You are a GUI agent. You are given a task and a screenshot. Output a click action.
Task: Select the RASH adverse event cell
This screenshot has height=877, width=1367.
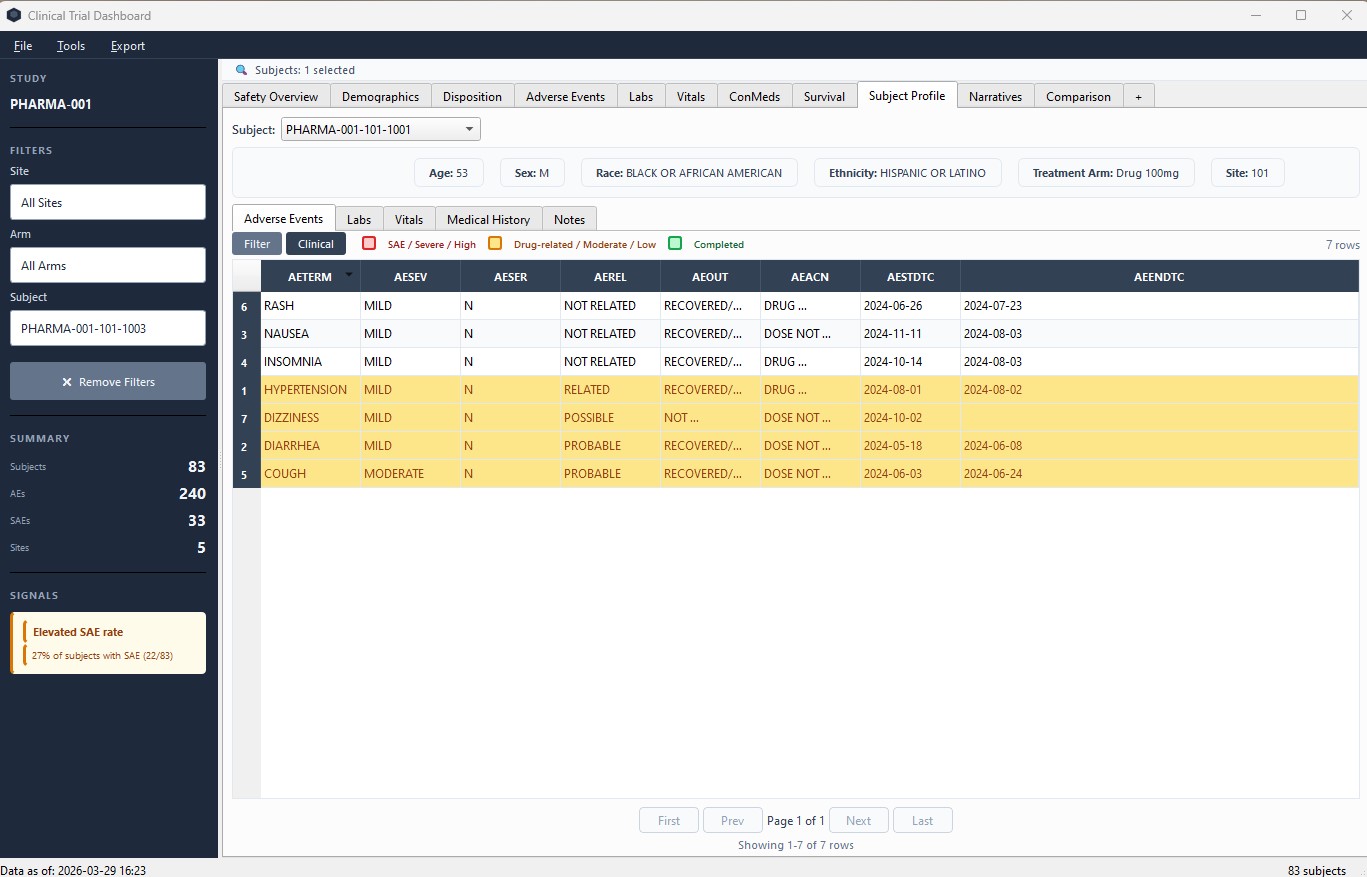pyautogui.click(x=311, y=306)
